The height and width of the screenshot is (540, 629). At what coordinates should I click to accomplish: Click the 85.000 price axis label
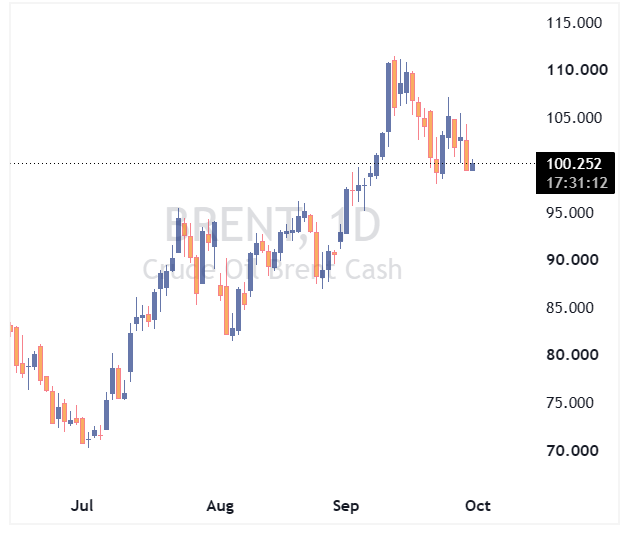[x=570, y=308]
